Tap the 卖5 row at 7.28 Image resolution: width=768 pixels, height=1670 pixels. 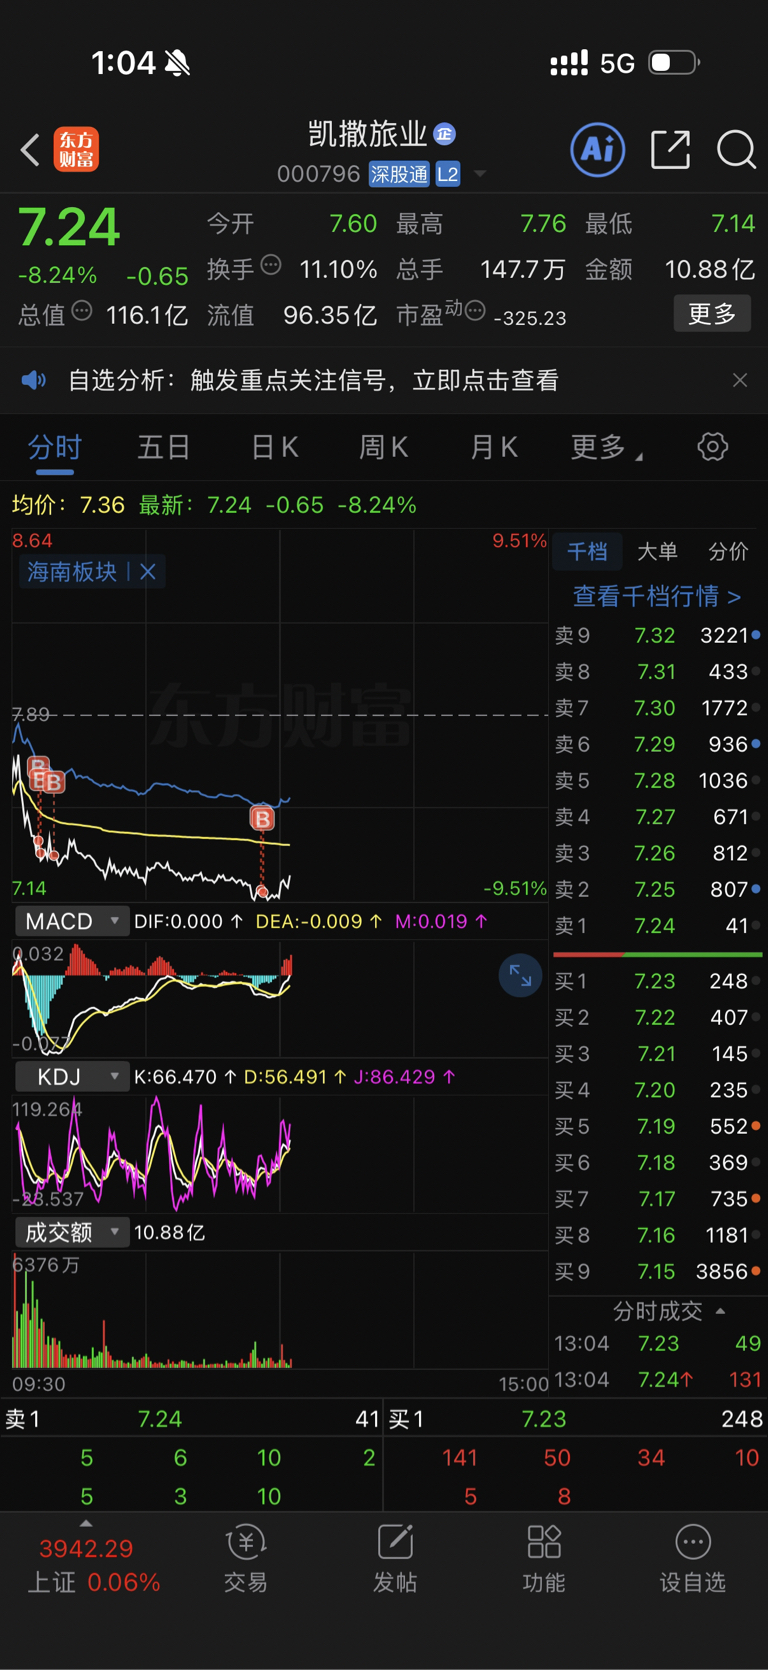pyautogui.click(x=657, y=780)
